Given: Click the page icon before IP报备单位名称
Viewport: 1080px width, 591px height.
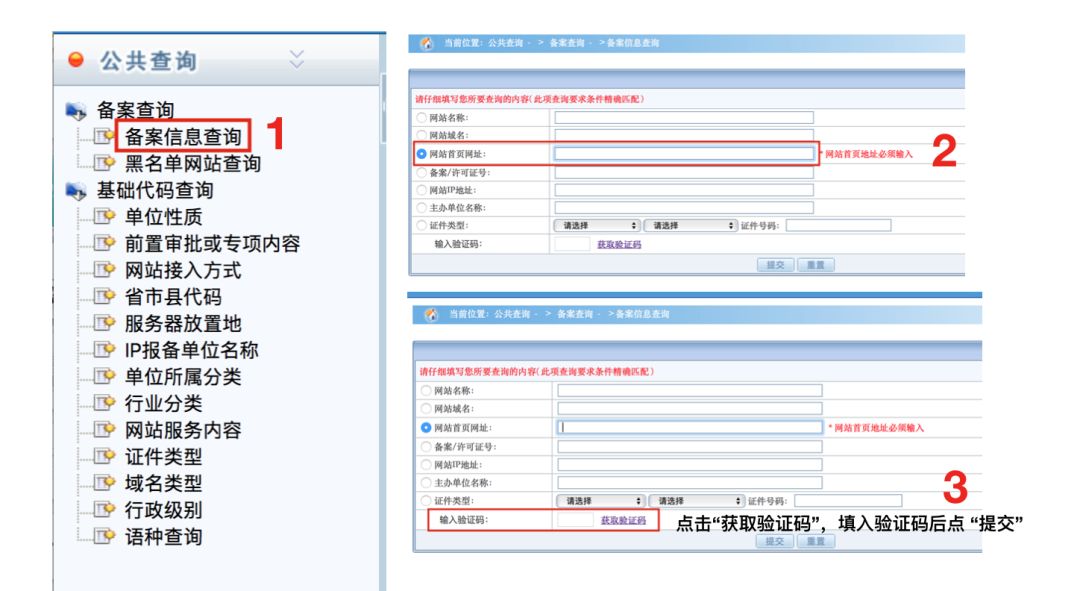Looking at the screenshot, I should [104, 350].
